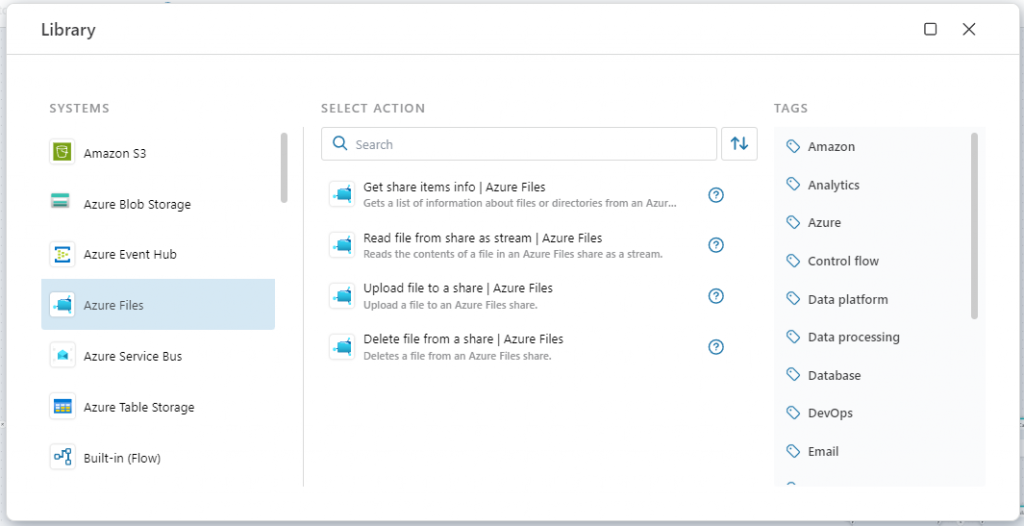The image size is (1024, 526).
Task: Select Azure Event Hub system
Action: pos(158,254)
